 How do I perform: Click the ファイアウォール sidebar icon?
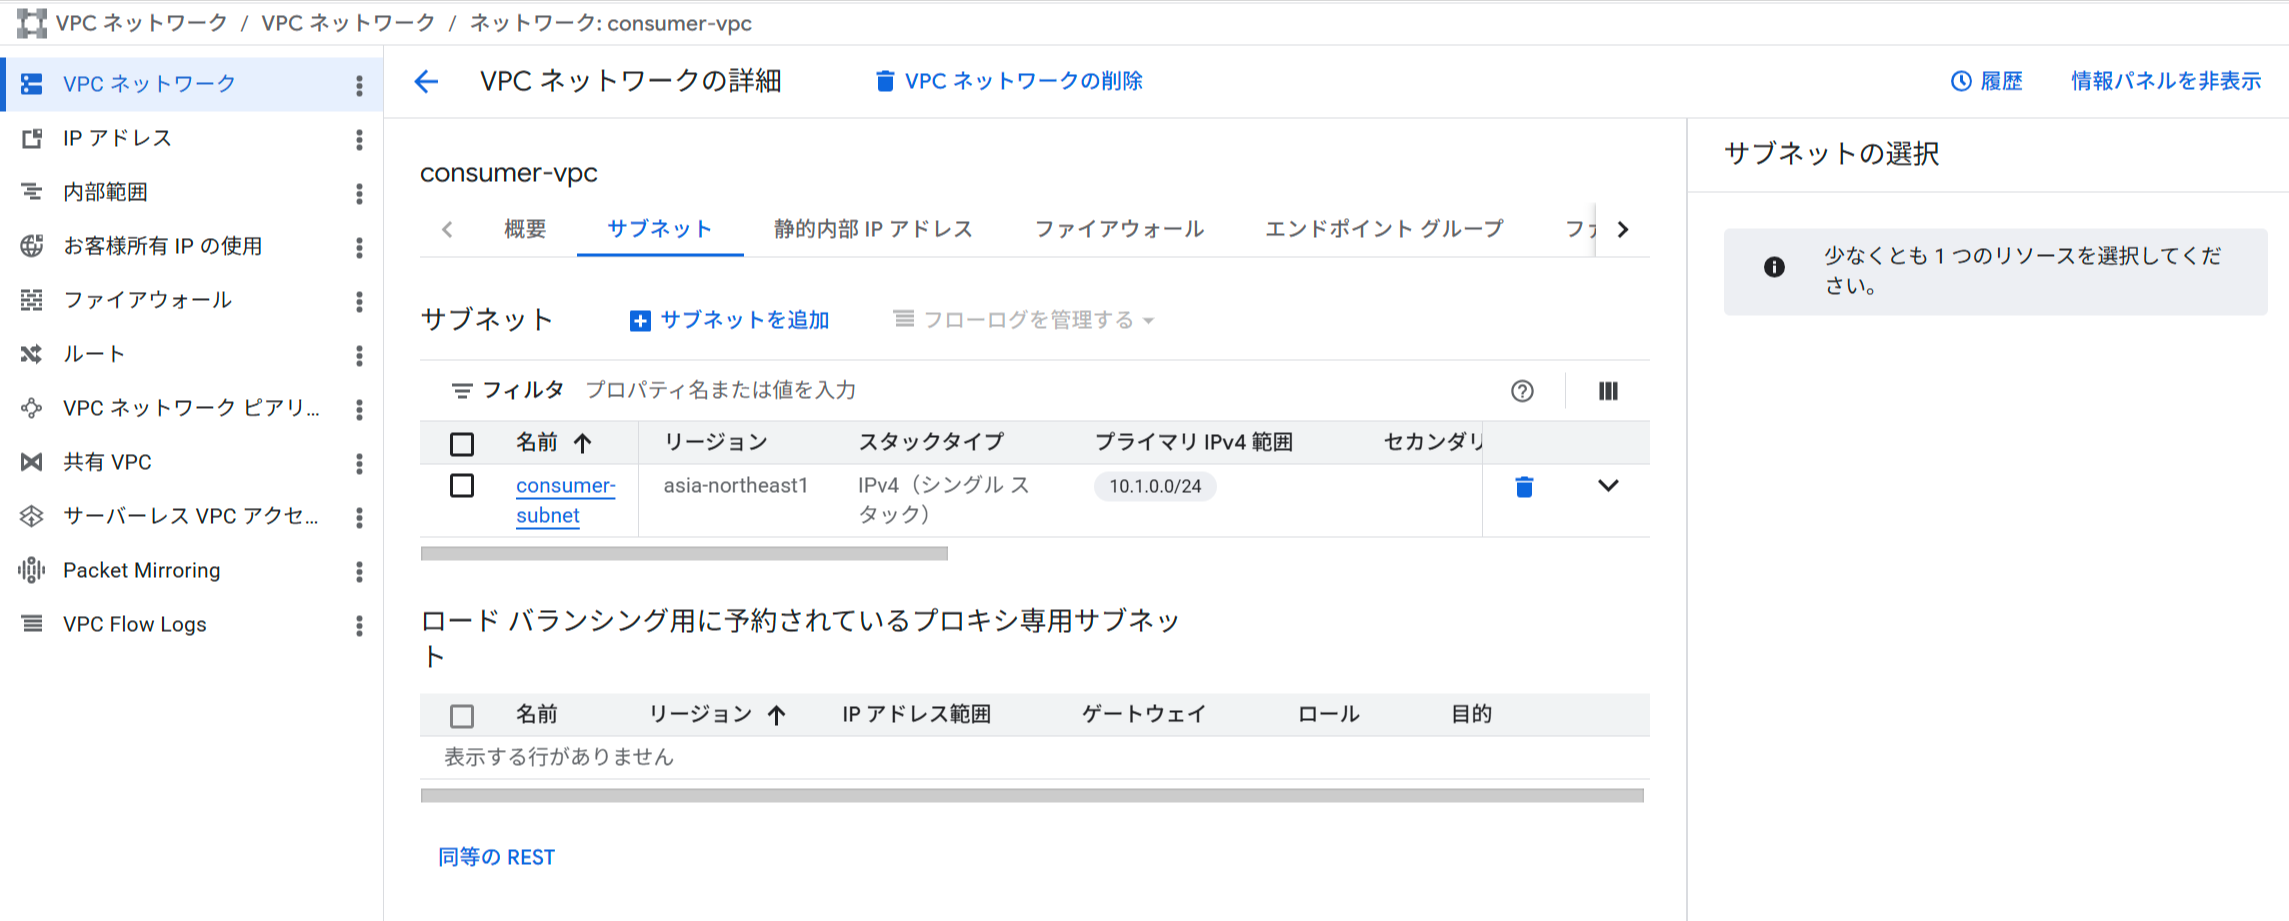tap(31, 300)
